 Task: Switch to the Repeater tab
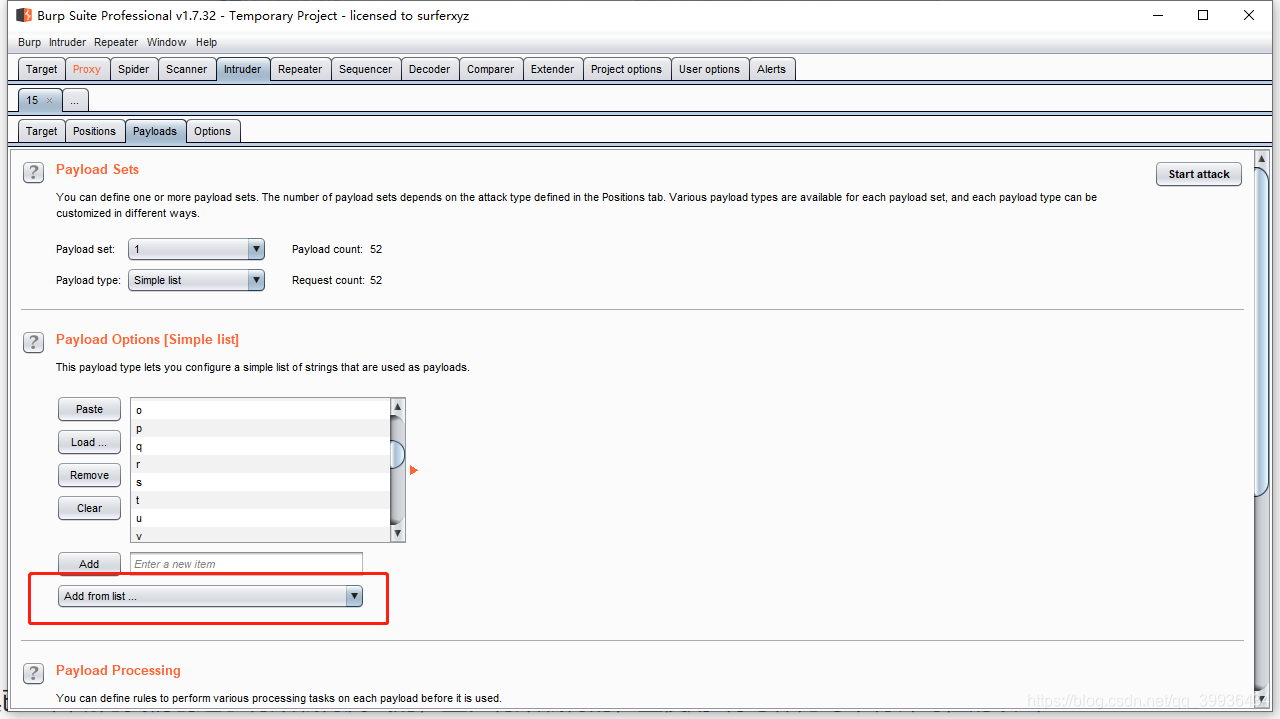click(300, 69)
